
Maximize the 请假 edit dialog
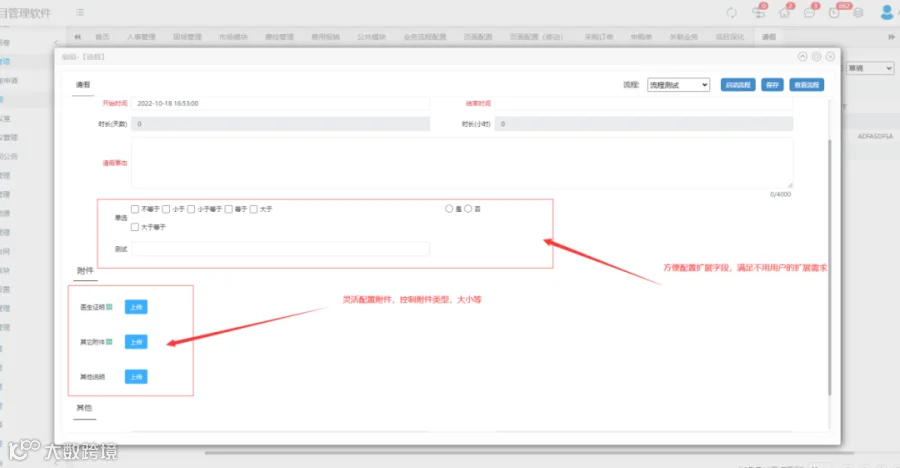click(x=816, y=56)
